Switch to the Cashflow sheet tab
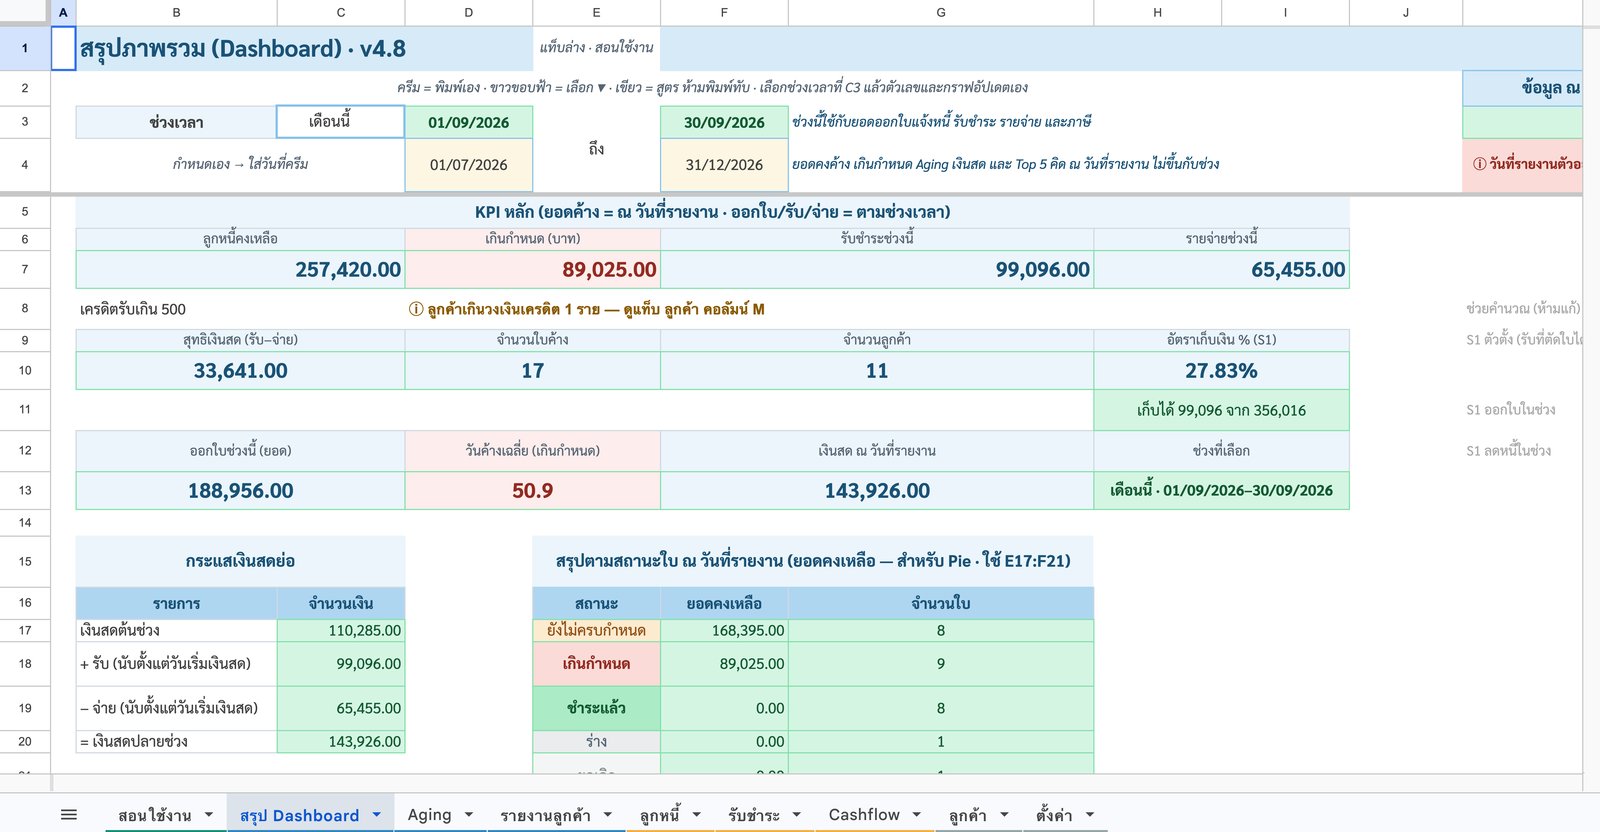This screenshot has width=1600, height=832. 864,815
